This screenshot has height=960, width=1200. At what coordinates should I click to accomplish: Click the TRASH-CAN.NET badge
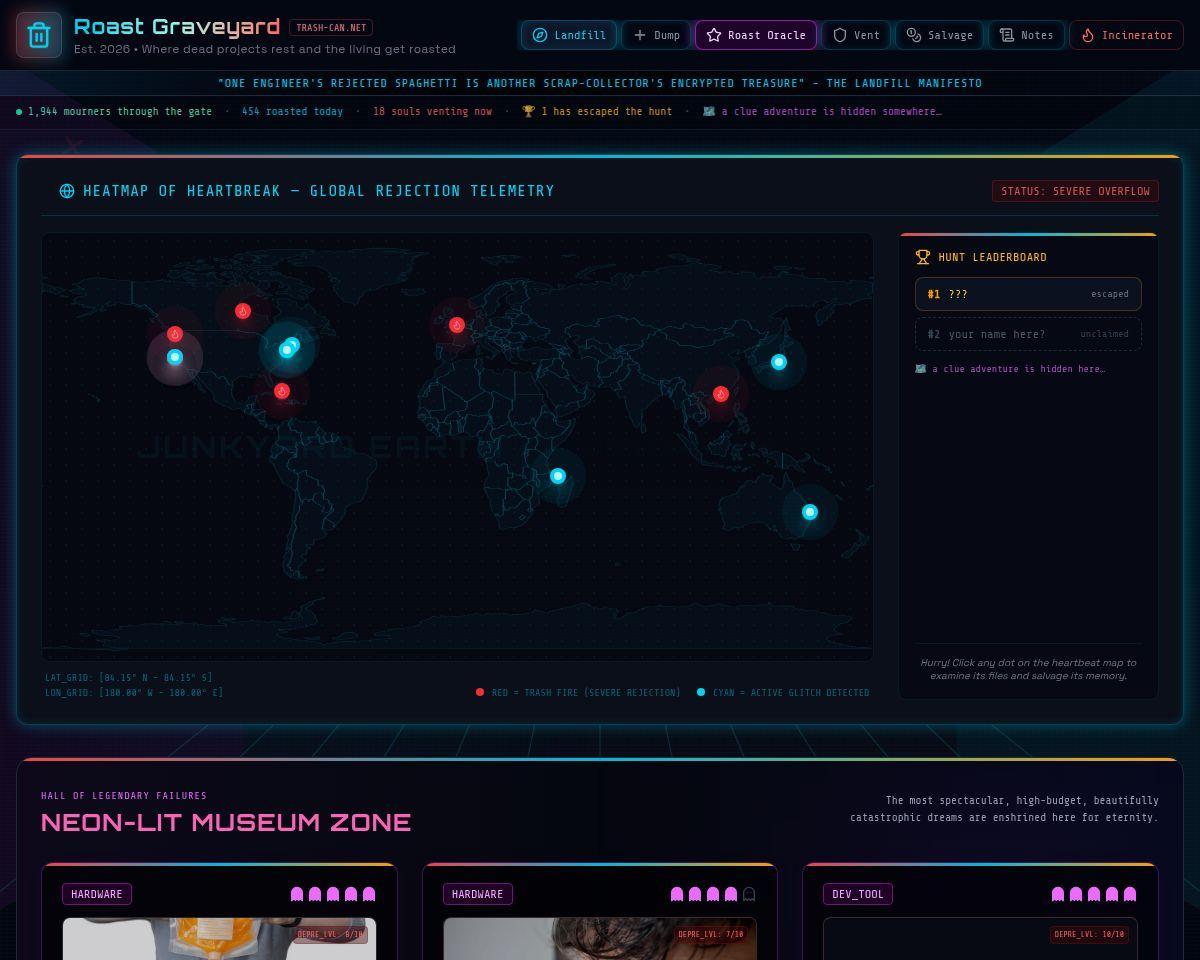(x=331, y=27)
